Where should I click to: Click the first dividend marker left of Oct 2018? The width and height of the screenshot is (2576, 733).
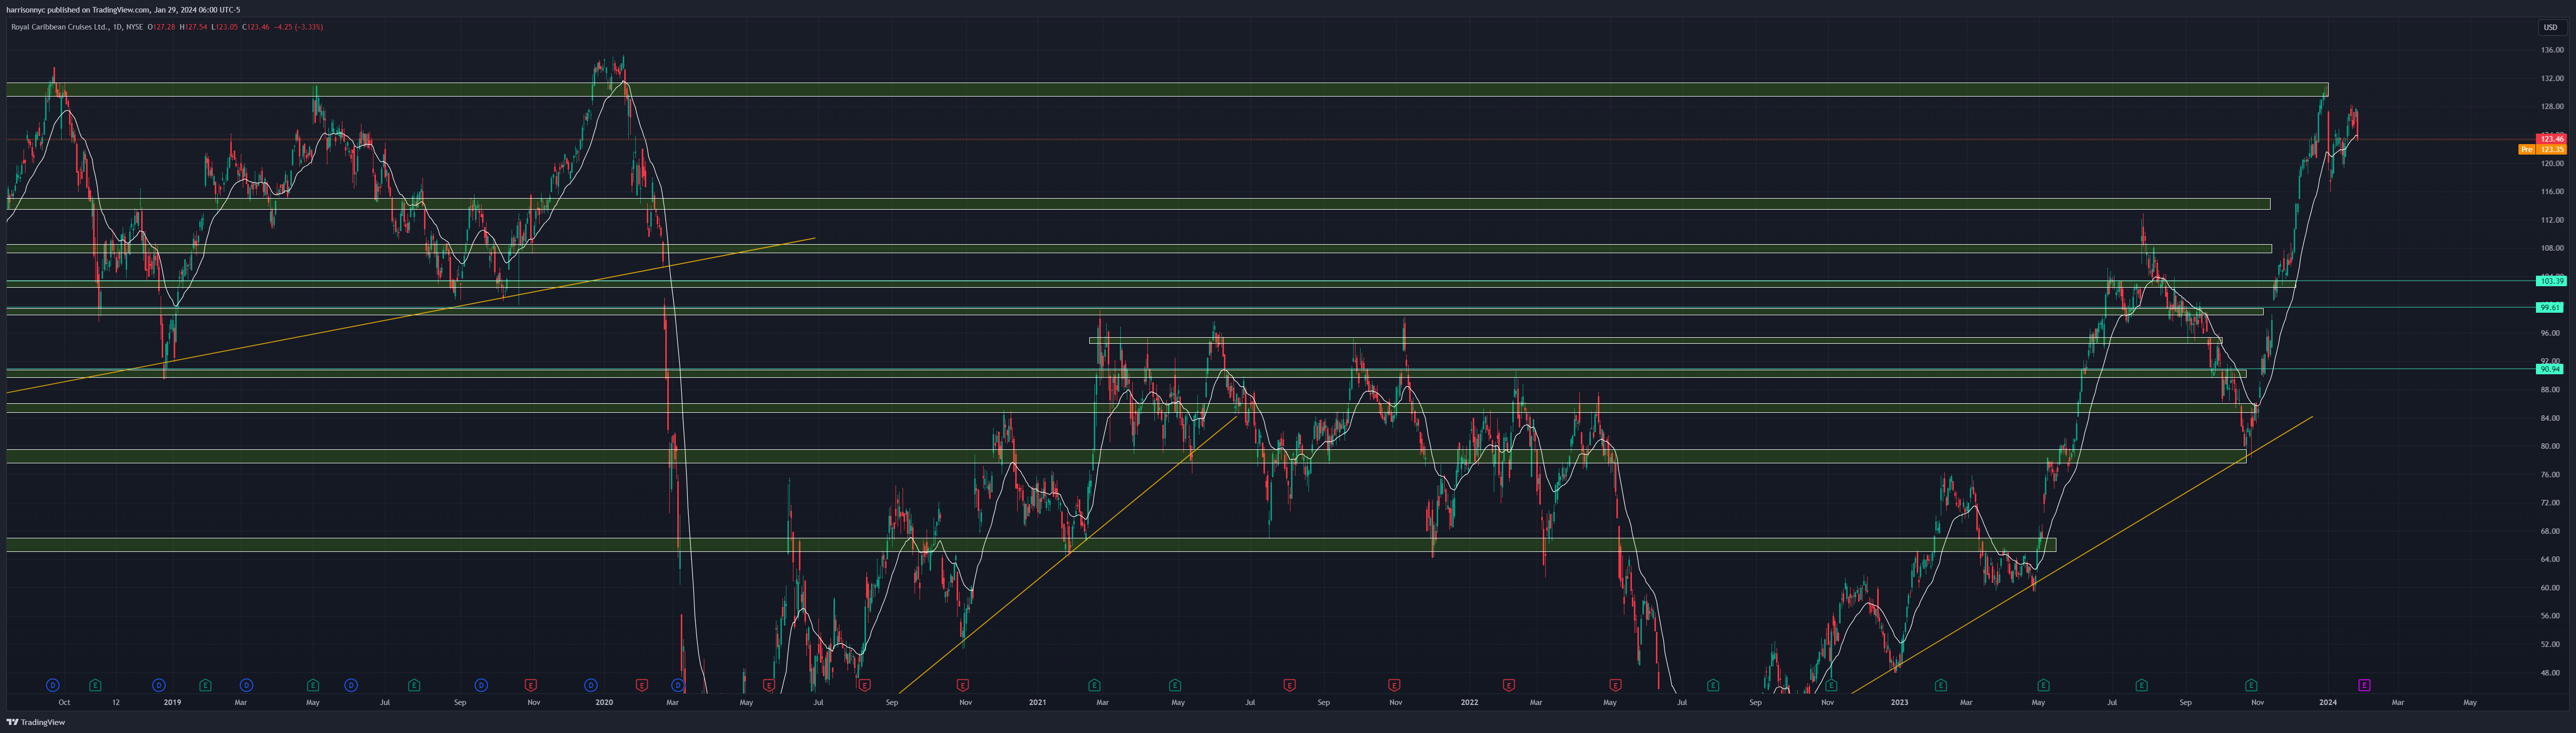(53, 685)
